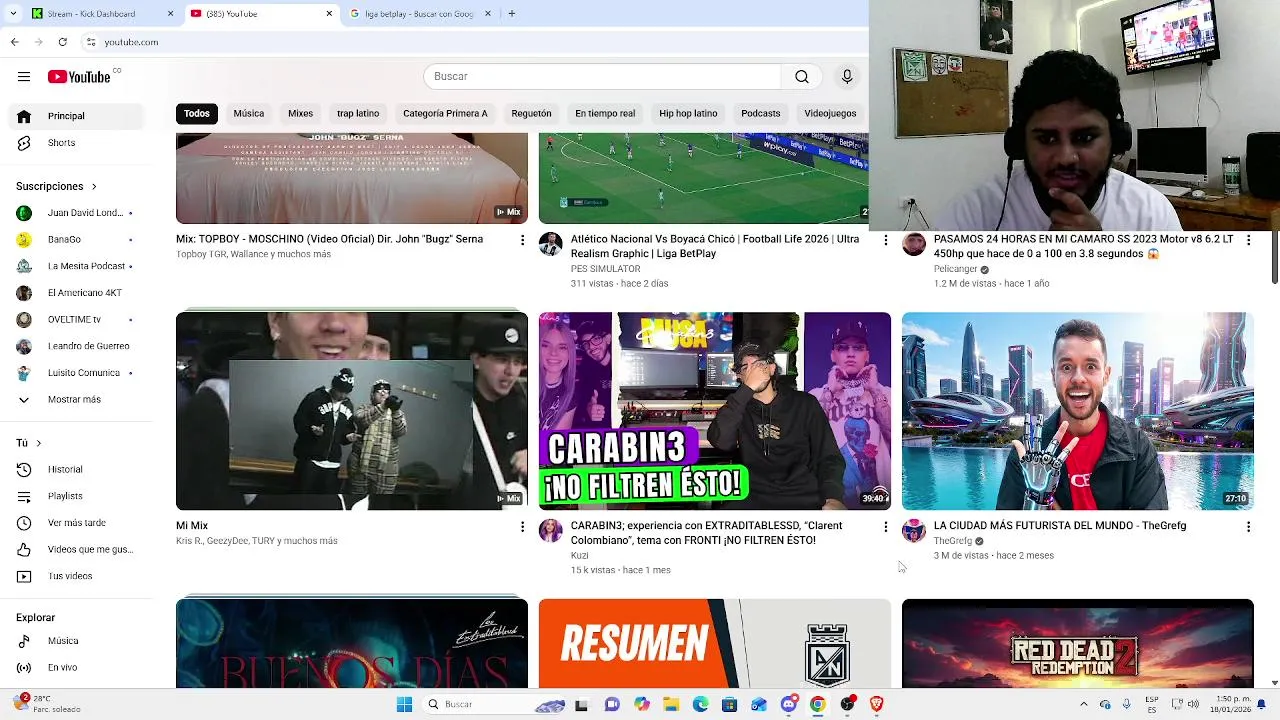1280x720 pixels.
Task: Open the Red Dead Redemption 2 thumbnail
Action: (1078, 644)
